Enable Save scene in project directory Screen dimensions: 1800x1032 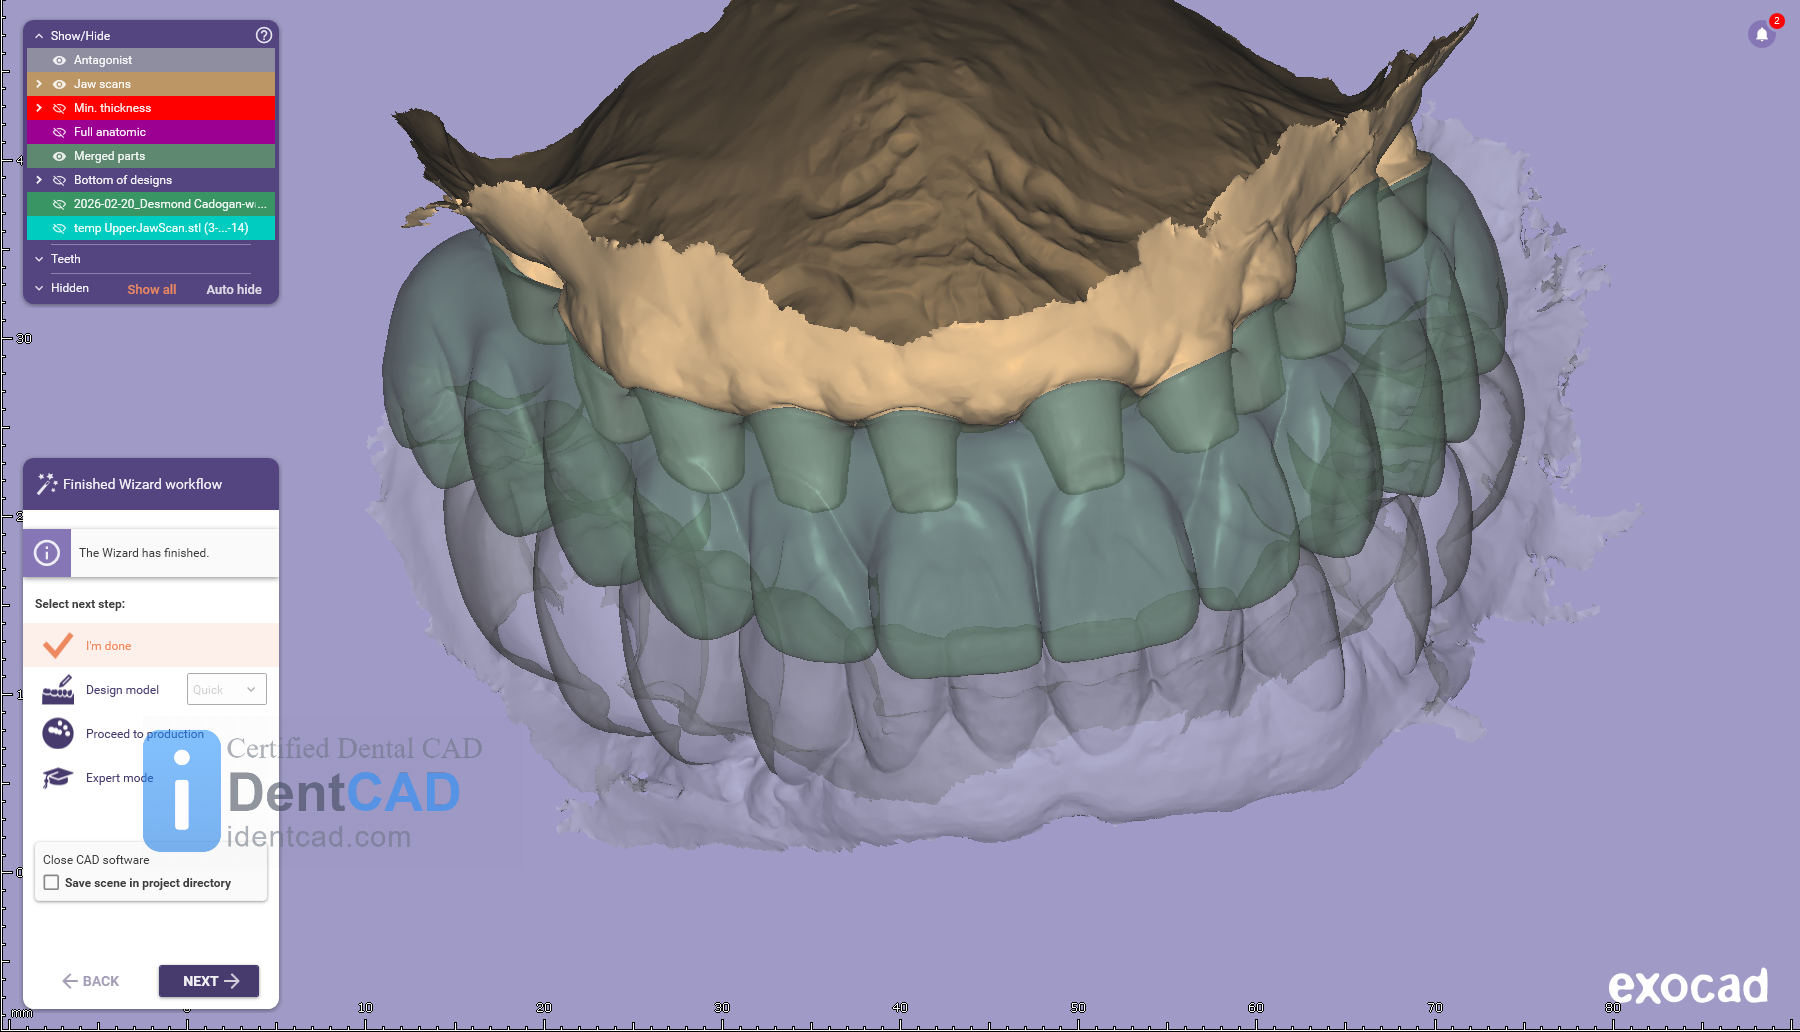[52, 883]
